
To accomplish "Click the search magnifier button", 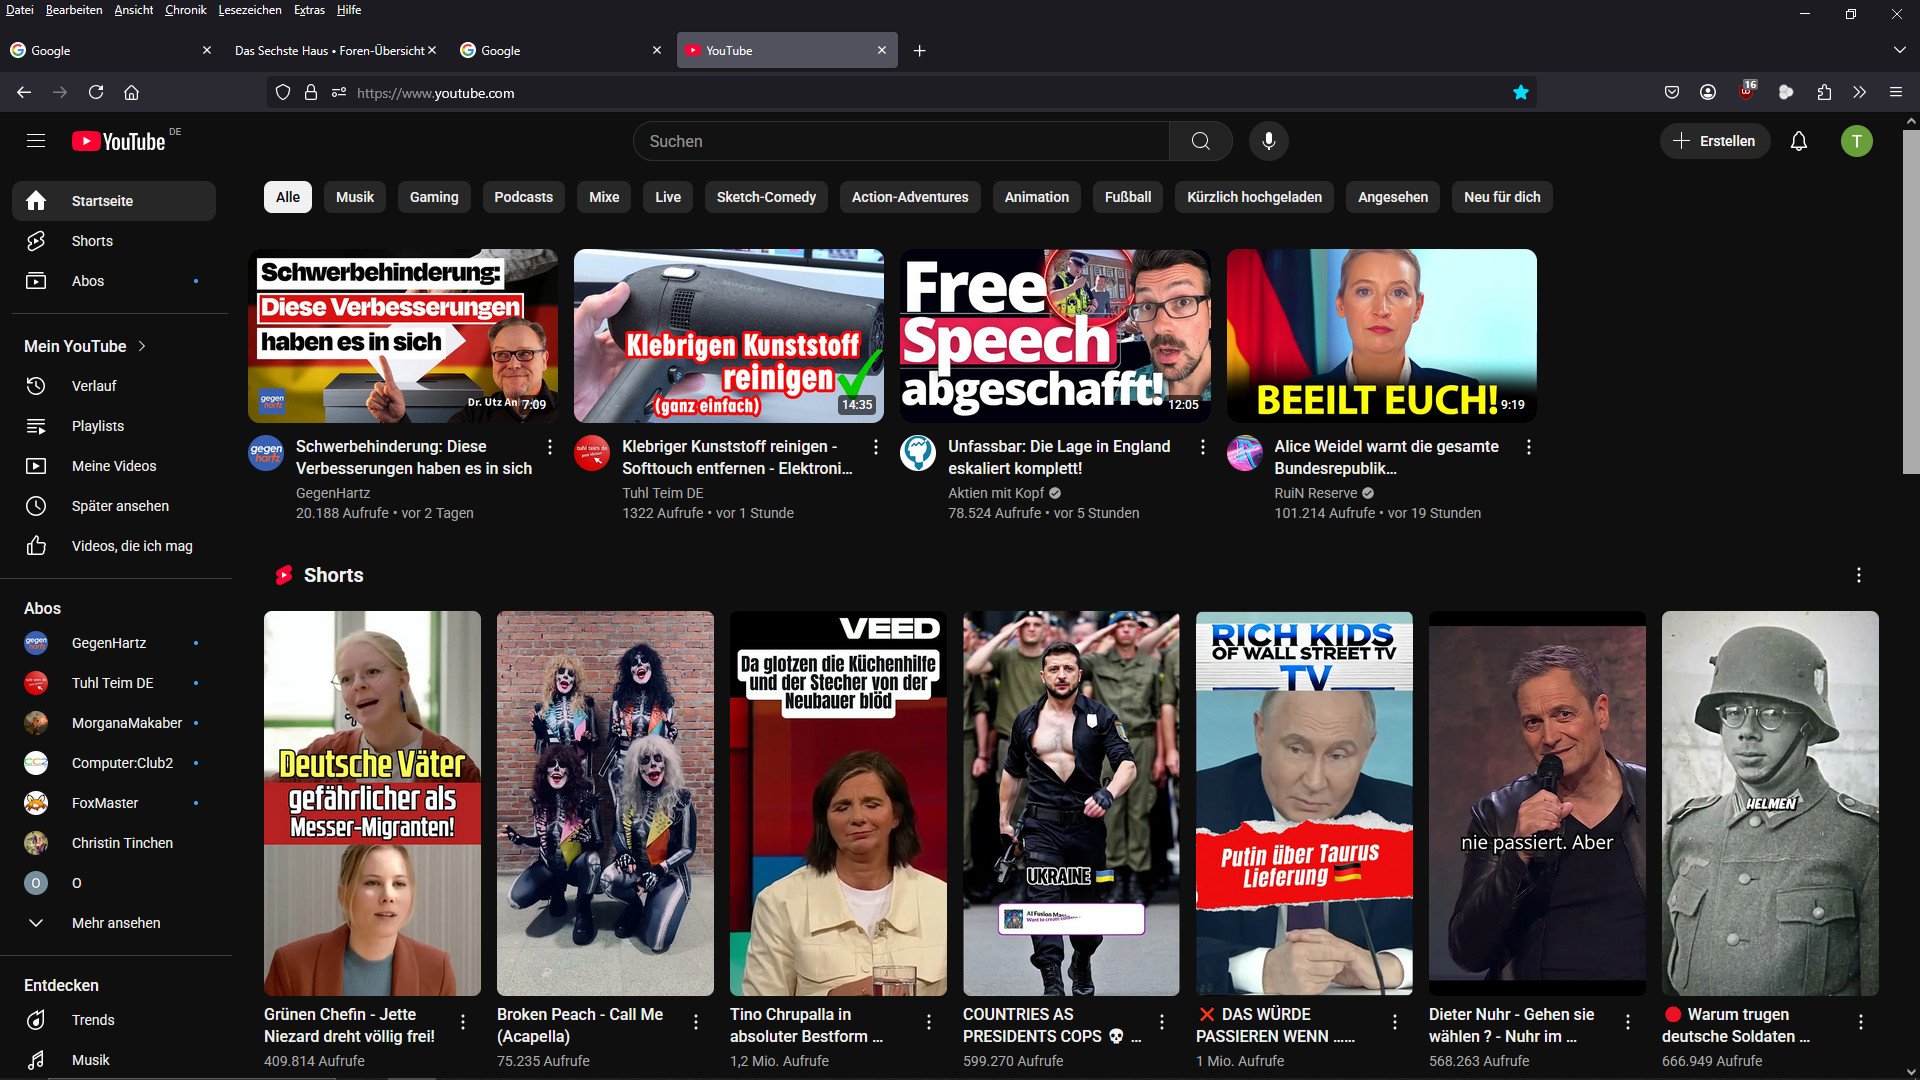I will (1200, 141).
